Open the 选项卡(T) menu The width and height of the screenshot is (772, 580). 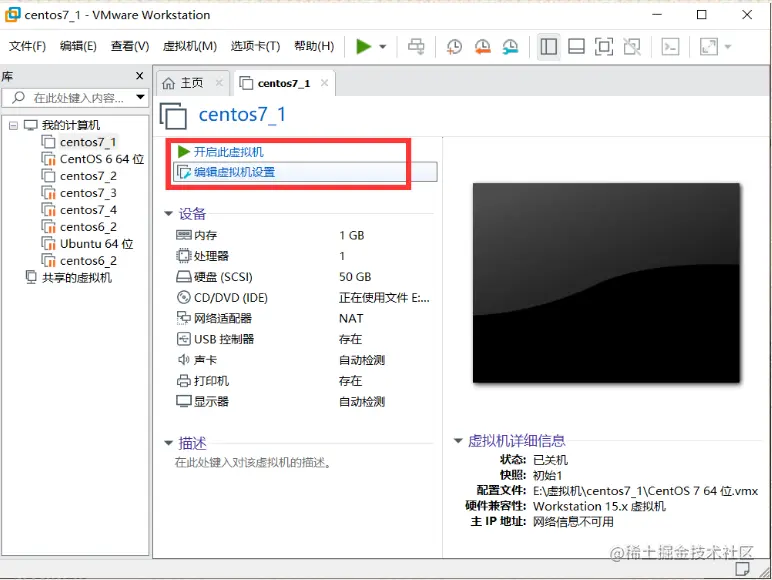pos(255,46)
